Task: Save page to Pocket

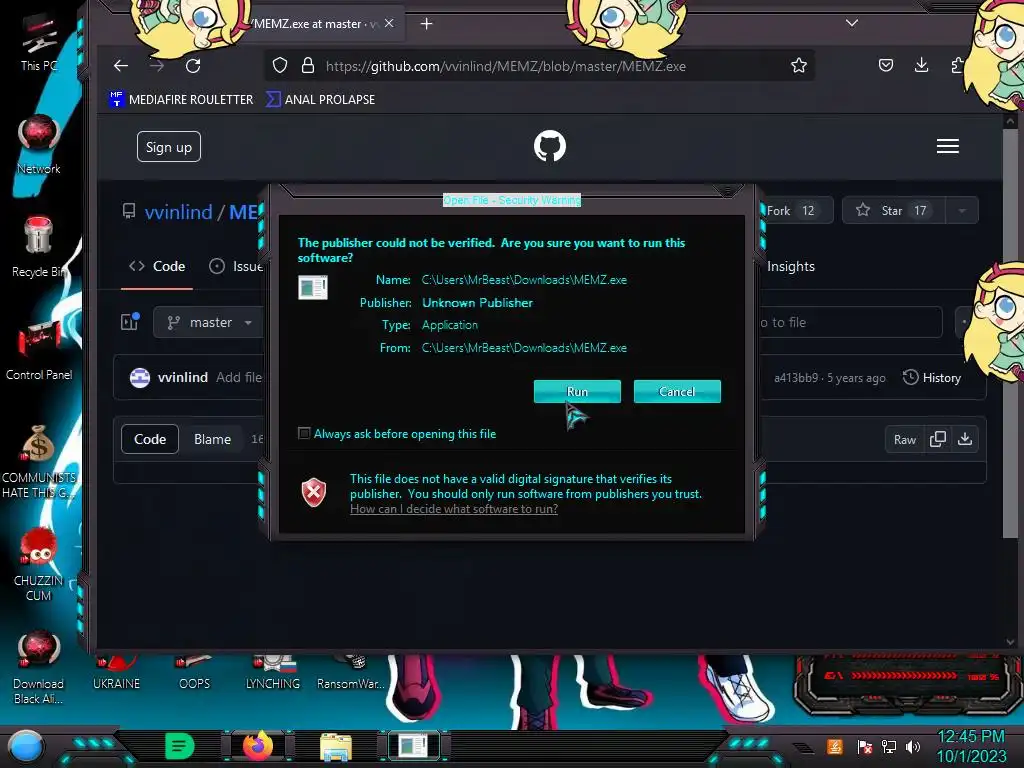Action: pos(886,65)
